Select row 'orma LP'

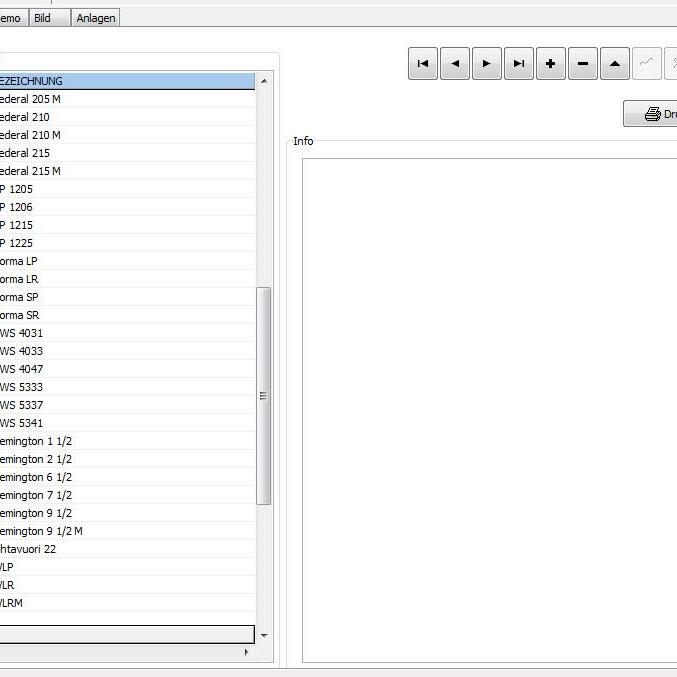pos(127,261)
